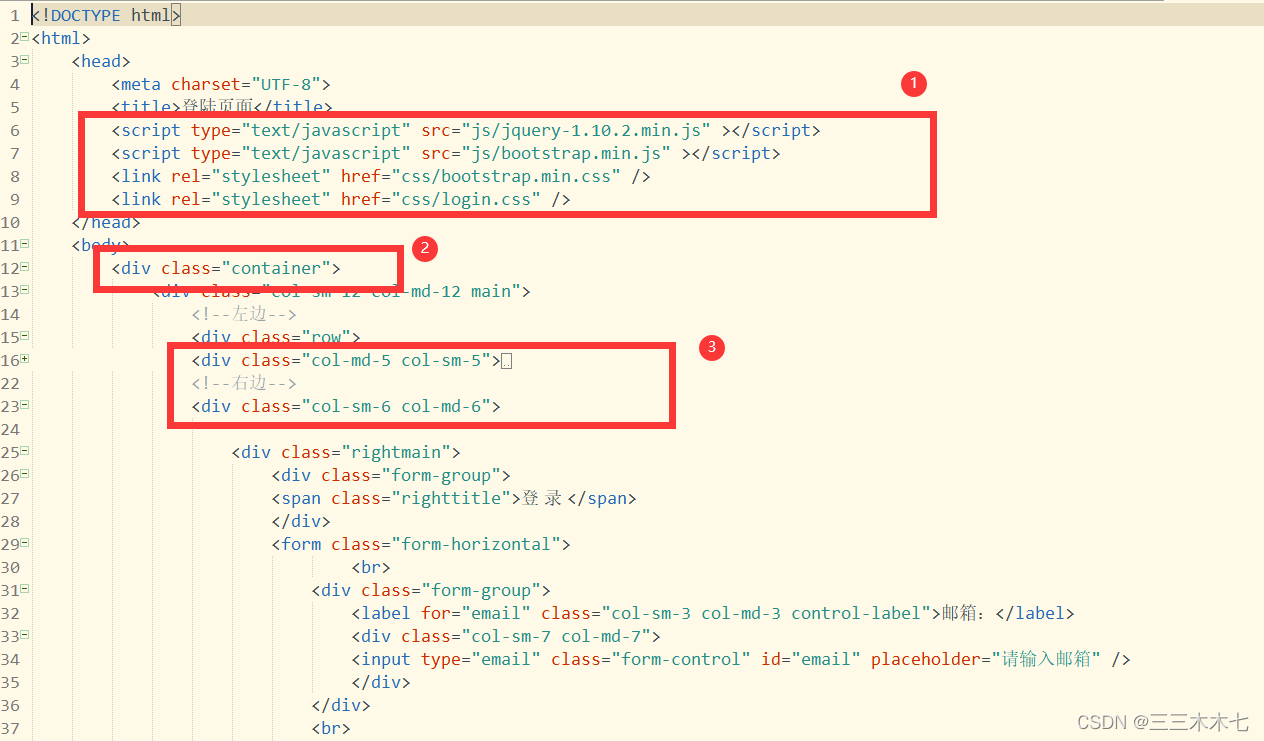The width and height of the screenshot is (1264, 741).
Task: Click line number 4 in the gutter
Action: coord(14,84)
